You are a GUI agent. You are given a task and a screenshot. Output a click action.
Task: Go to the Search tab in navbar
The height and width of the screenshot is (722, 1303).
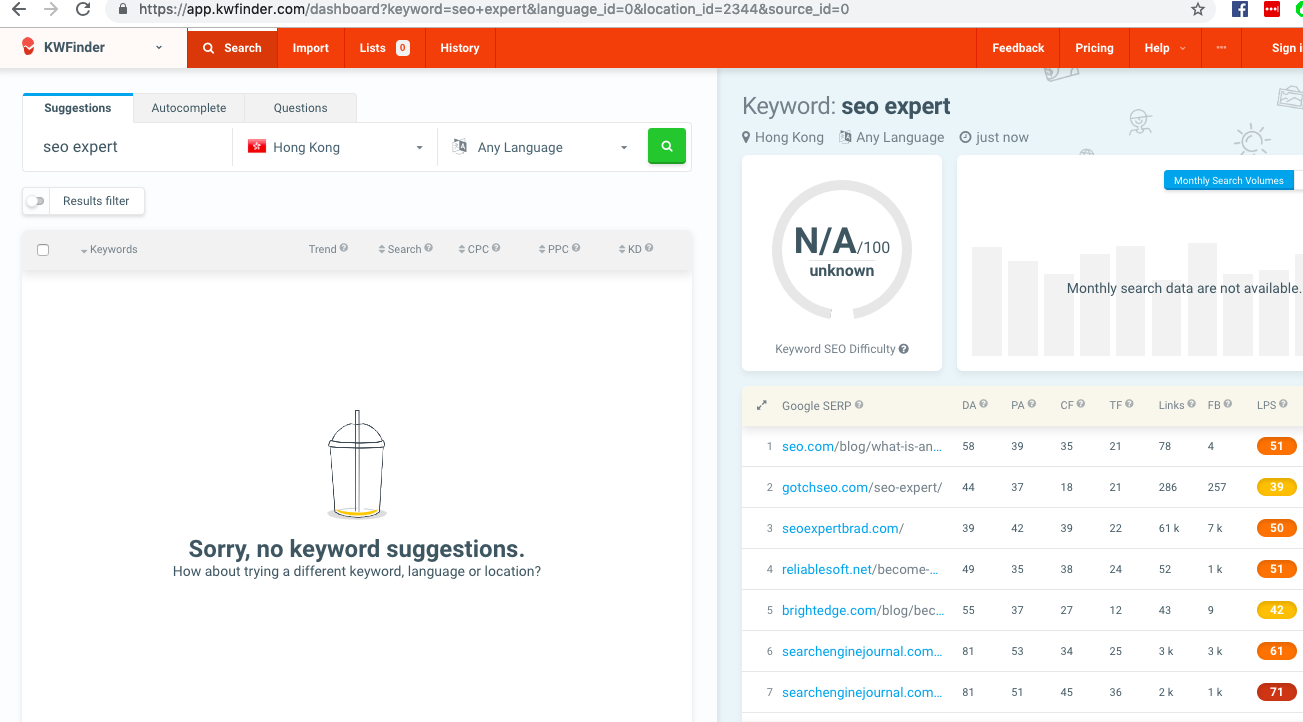(232, 48)
